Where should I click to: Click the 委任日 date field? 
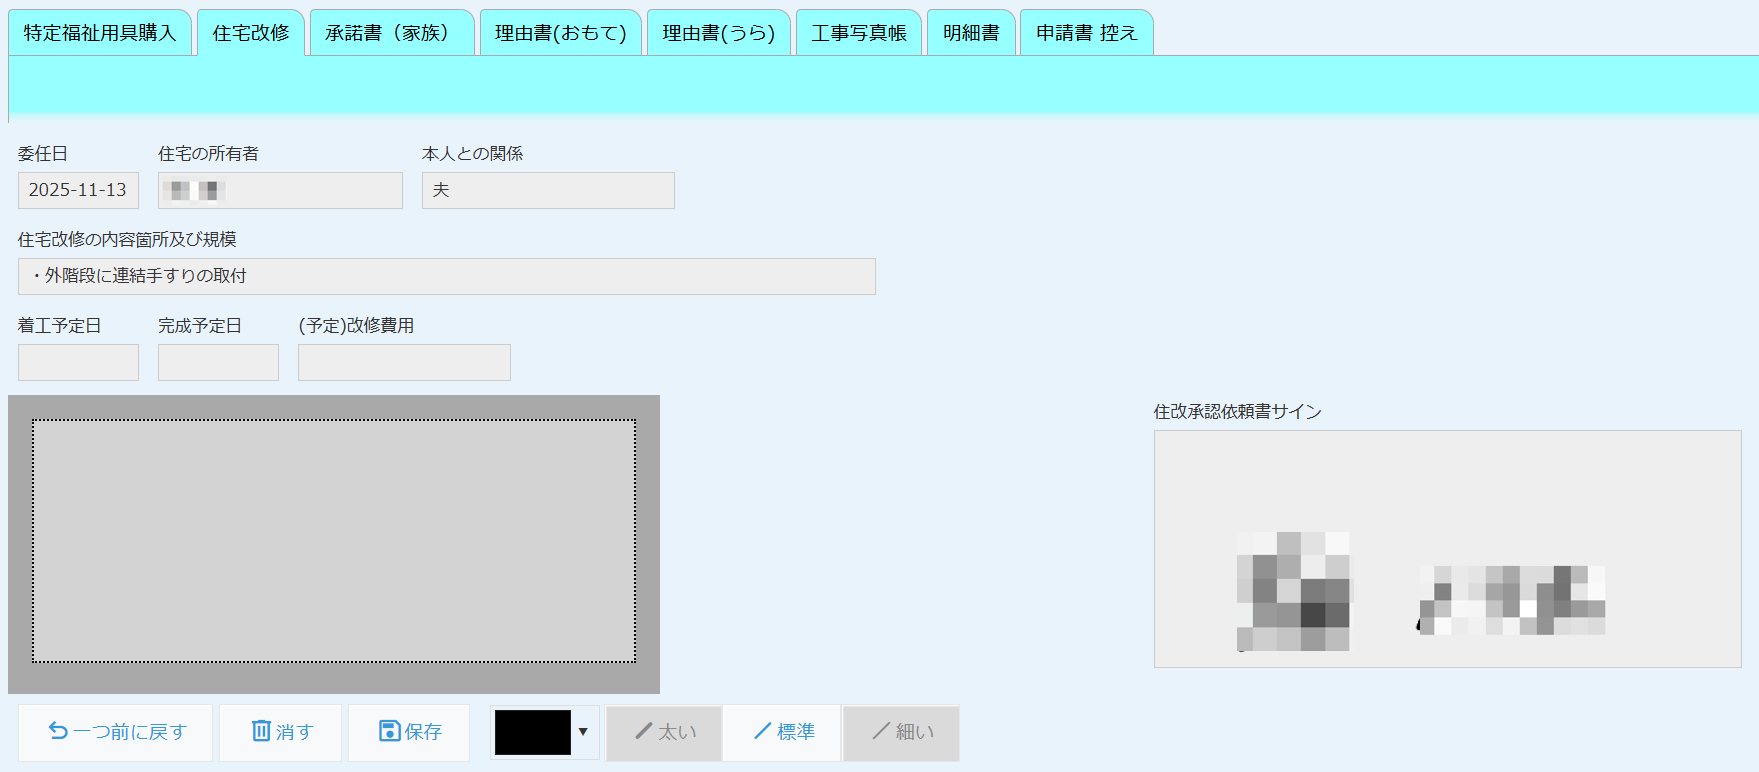click(78, 190)
